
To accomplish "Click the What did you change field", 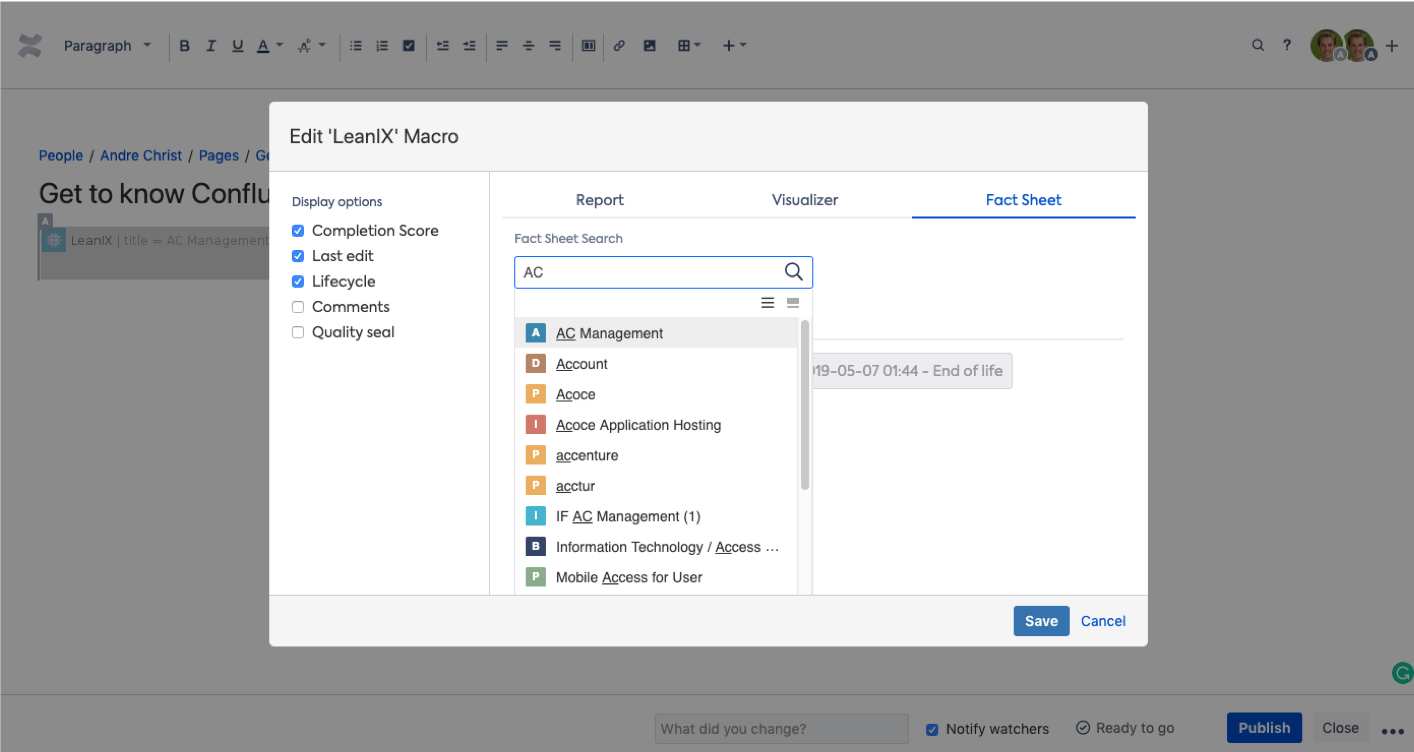I will point(782,729).
